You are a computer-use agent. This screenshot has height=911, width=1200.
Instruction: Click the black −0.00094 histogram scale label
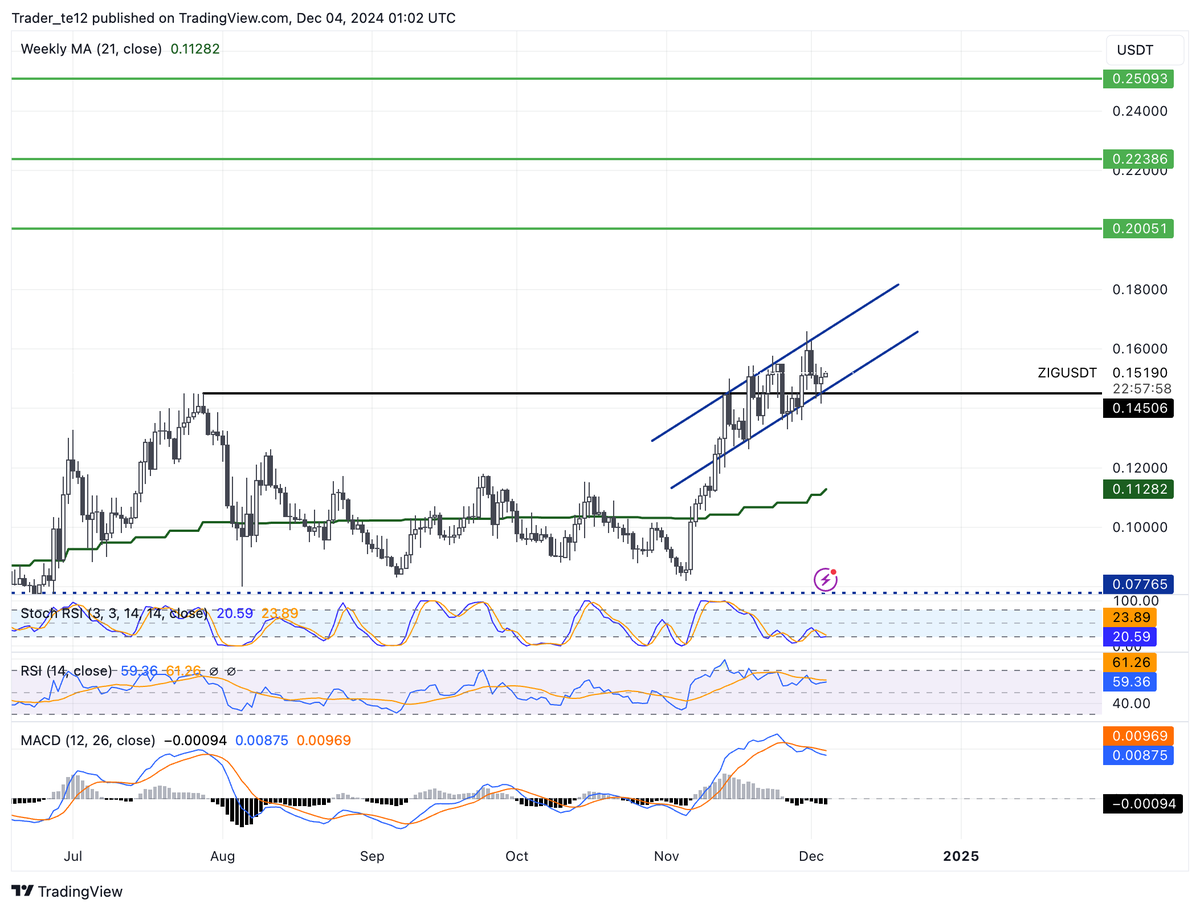[x=1141, y=803]
